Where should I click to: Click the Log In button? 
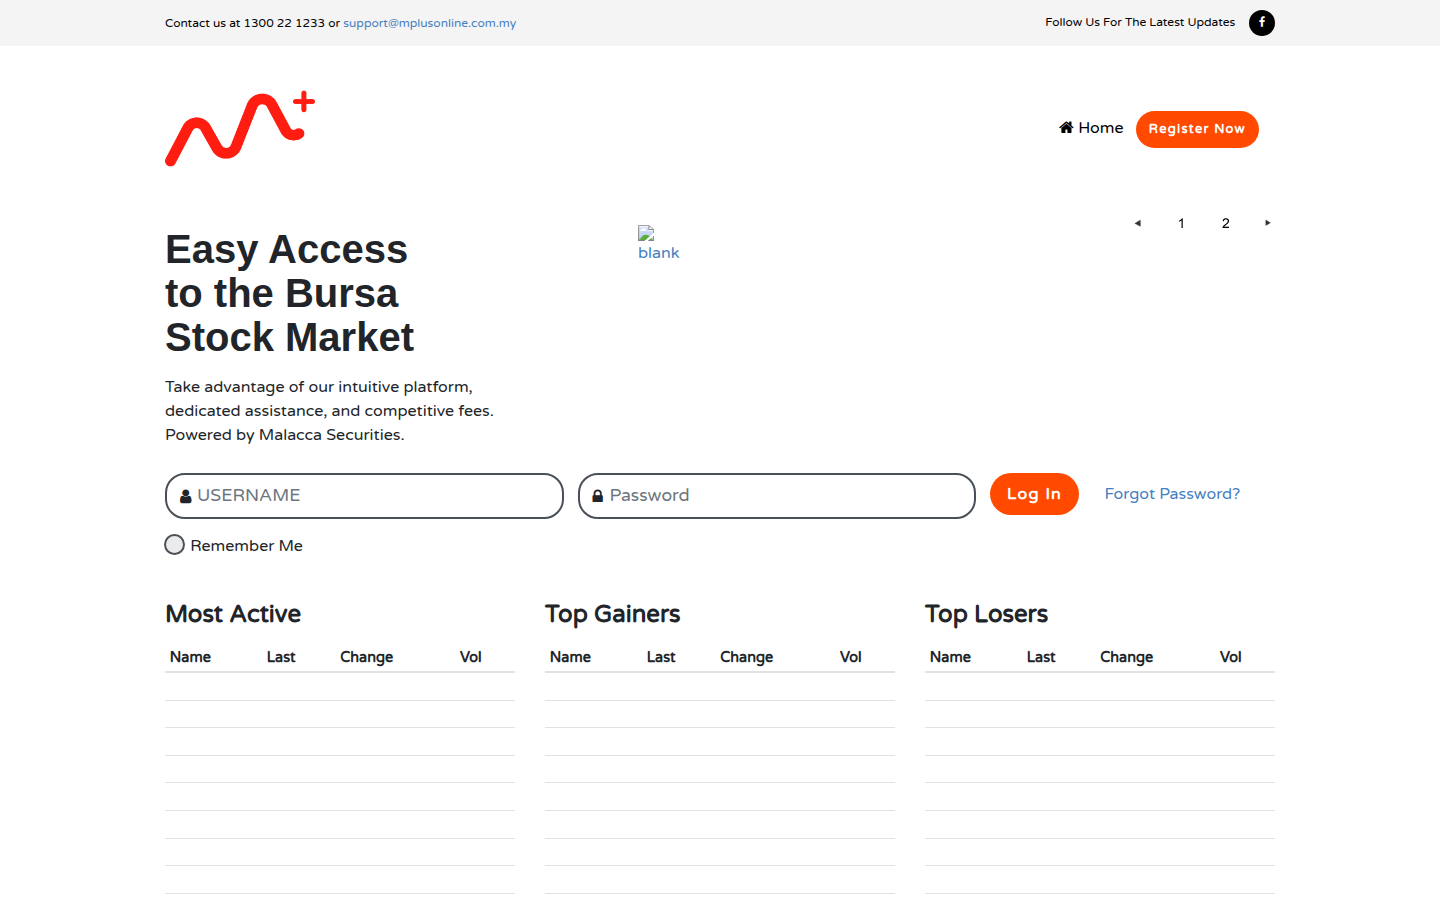click(1034, 494)
